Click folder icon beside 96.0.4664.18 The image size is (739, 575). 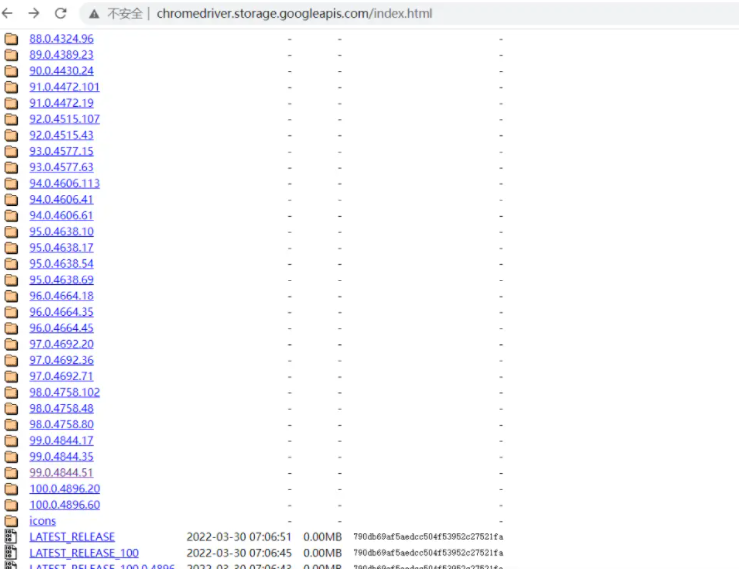pyautogui.click(x=11, y=296)
